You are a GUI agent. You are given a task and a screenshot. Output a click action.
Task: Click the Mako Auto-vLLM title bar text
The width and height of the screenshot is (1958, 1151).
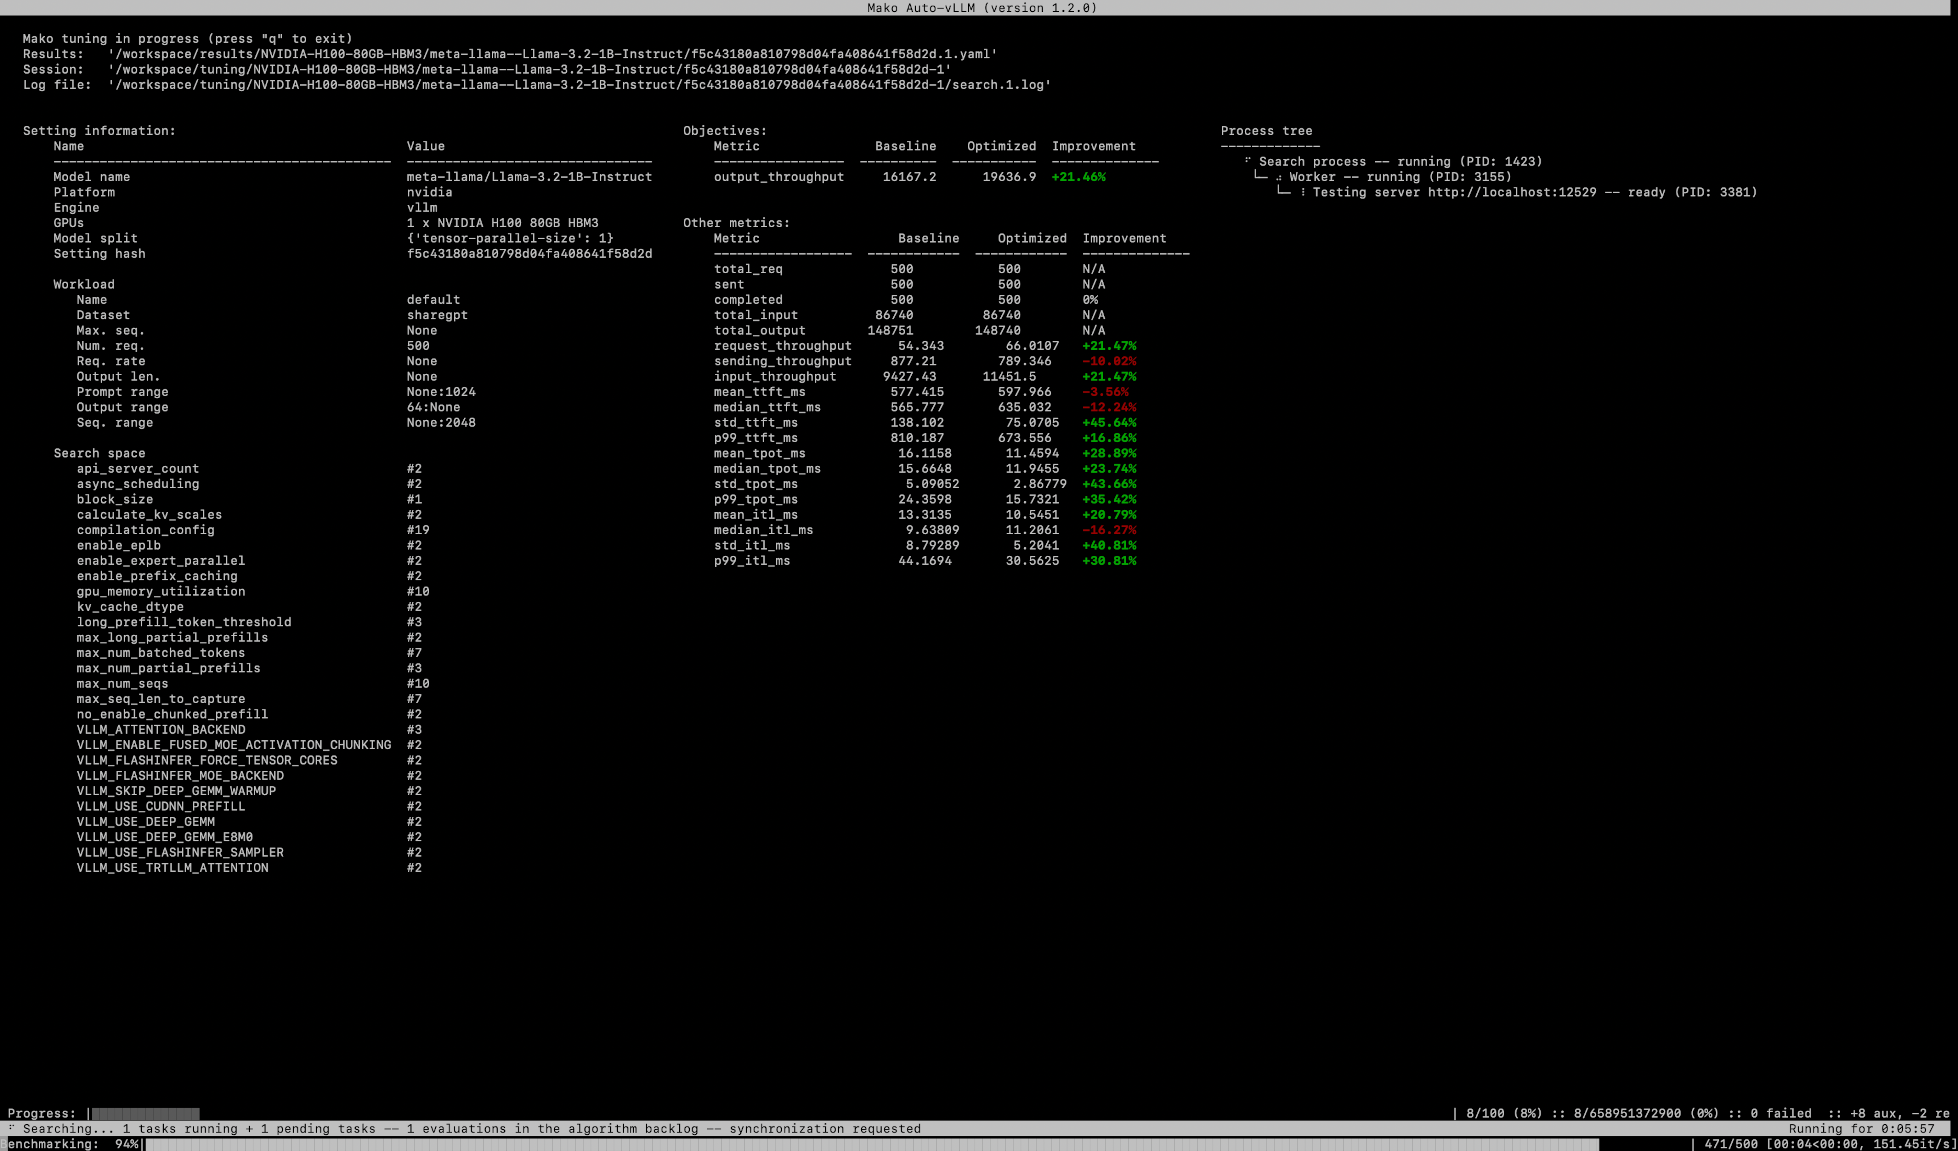(x=981, y=8)
